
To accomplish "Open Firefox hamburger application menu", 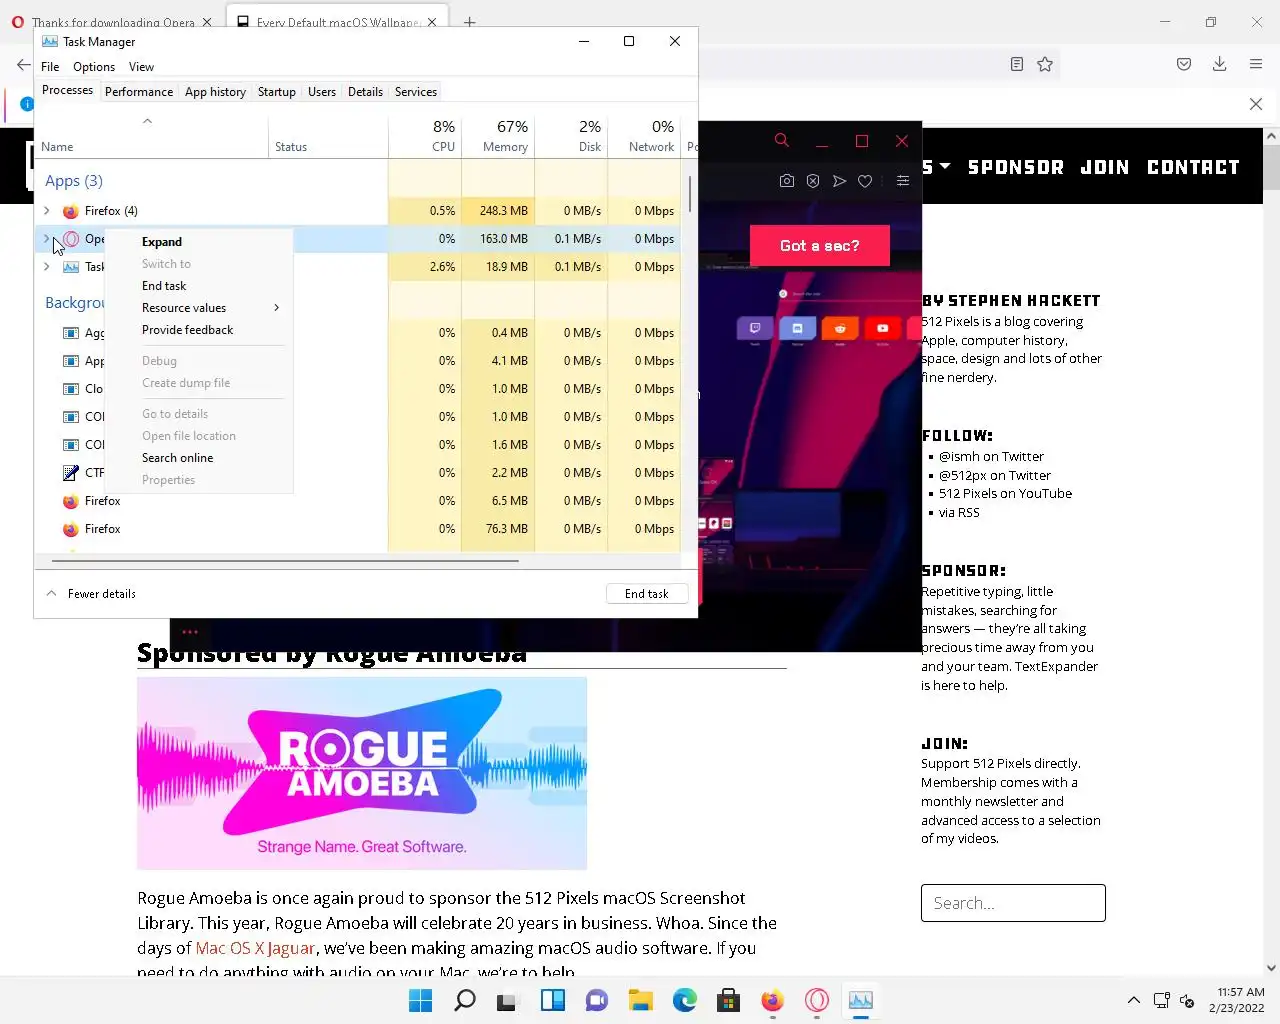I will (1256, 64).
